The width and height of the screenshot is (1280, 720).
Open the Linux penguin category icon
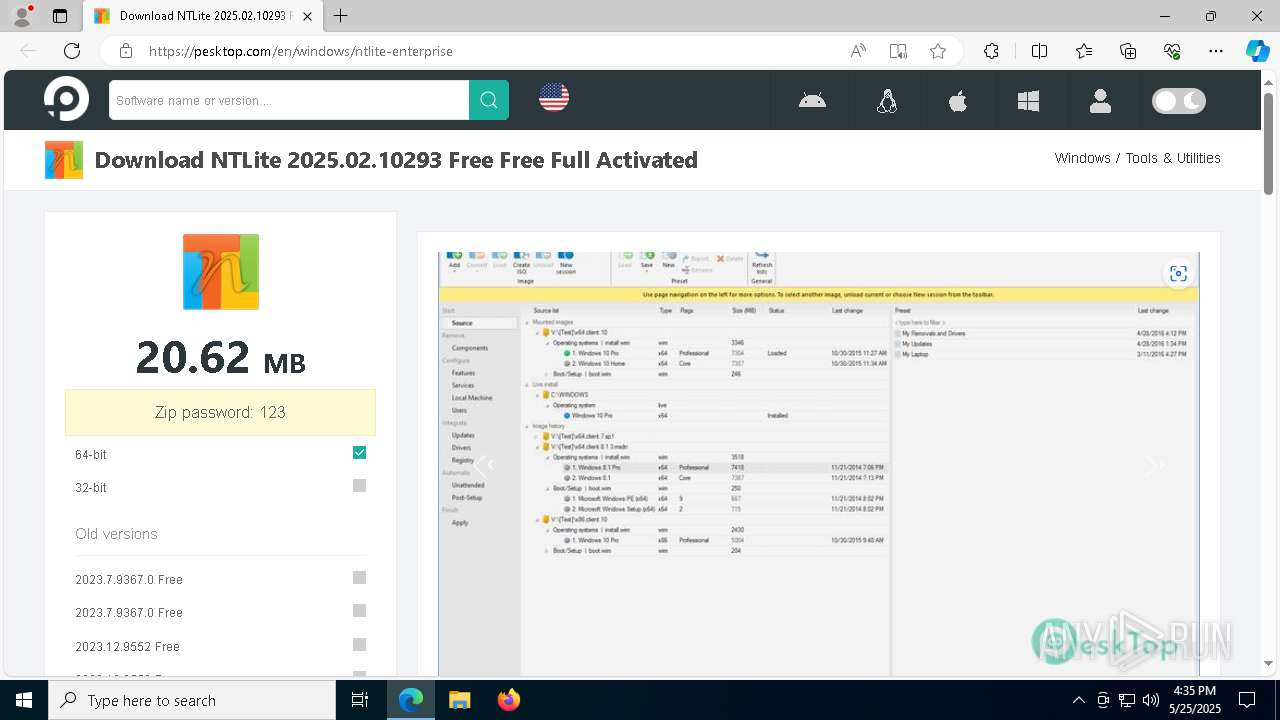887,101
